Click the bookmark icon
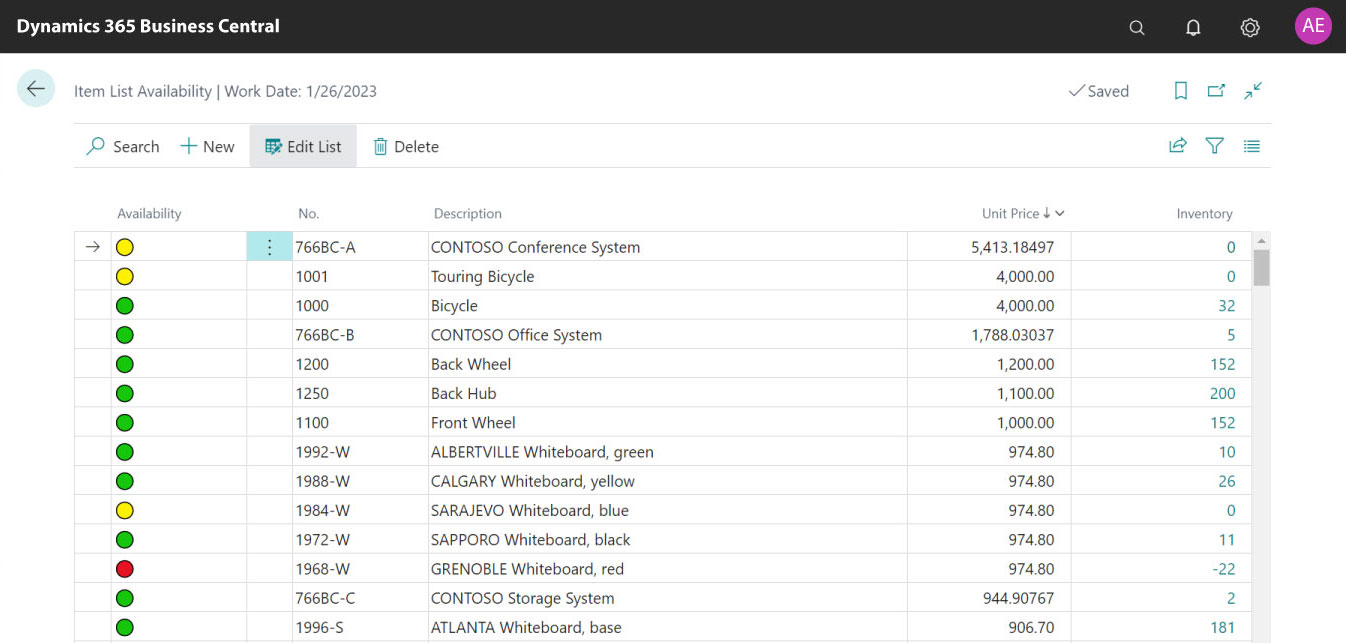This screenshot has width=1346, height=643. click(1180, 91)
